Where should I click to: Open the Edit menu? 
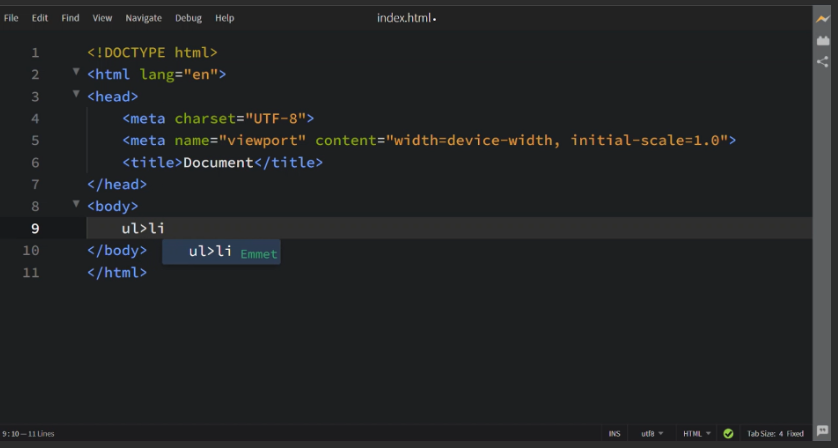pos(40,18)
